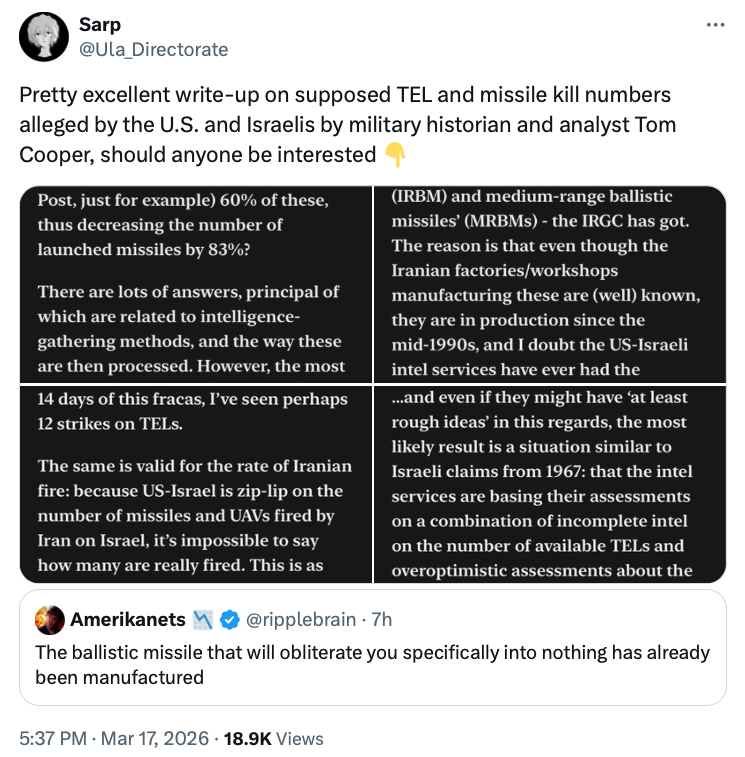745x757 pixels.
Task: Click the pointing-down hand emoji
Action: (396, 155)
